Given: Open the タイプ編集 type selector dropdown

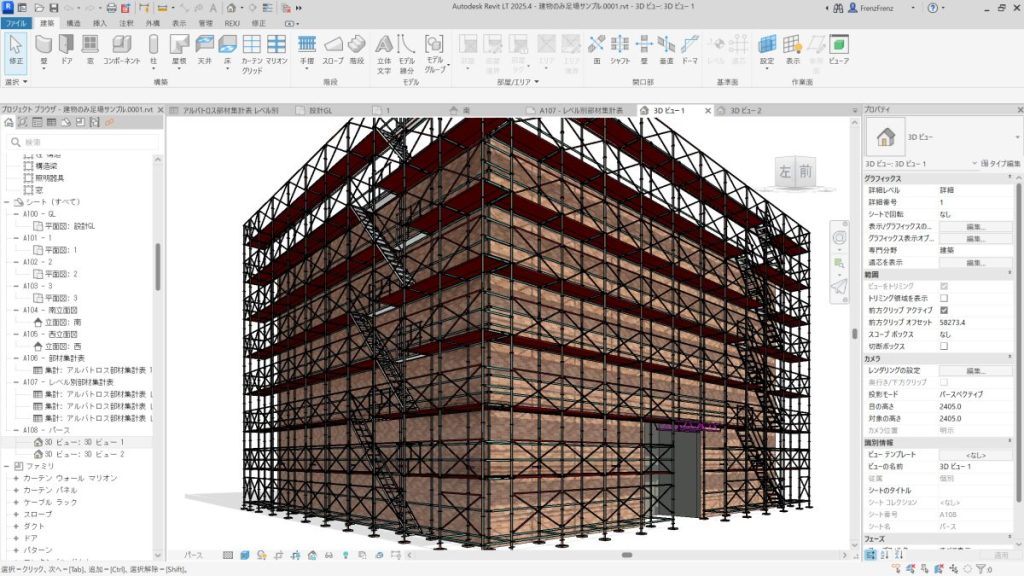Looking at the screenshot, I should coord(996,163).
